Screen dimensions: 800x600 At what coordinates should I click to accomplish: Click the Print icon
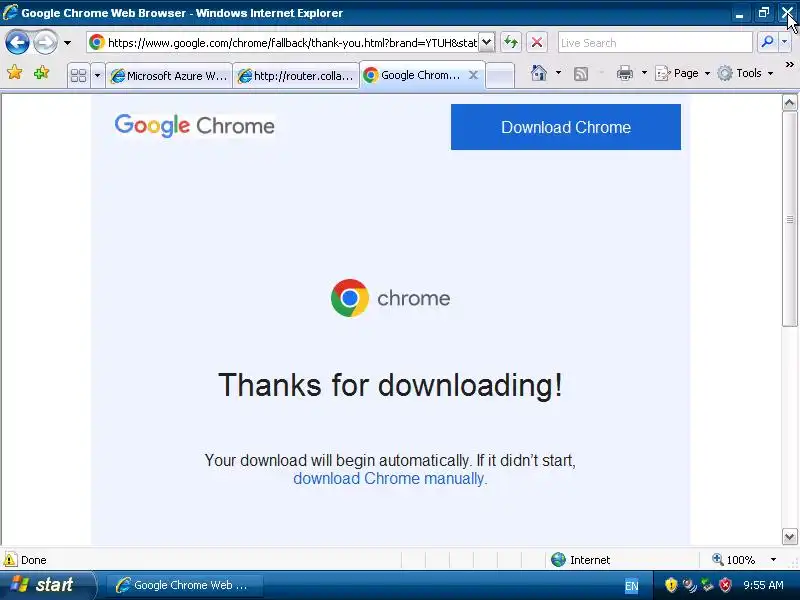pyautogui.click(x=624, y=73)
